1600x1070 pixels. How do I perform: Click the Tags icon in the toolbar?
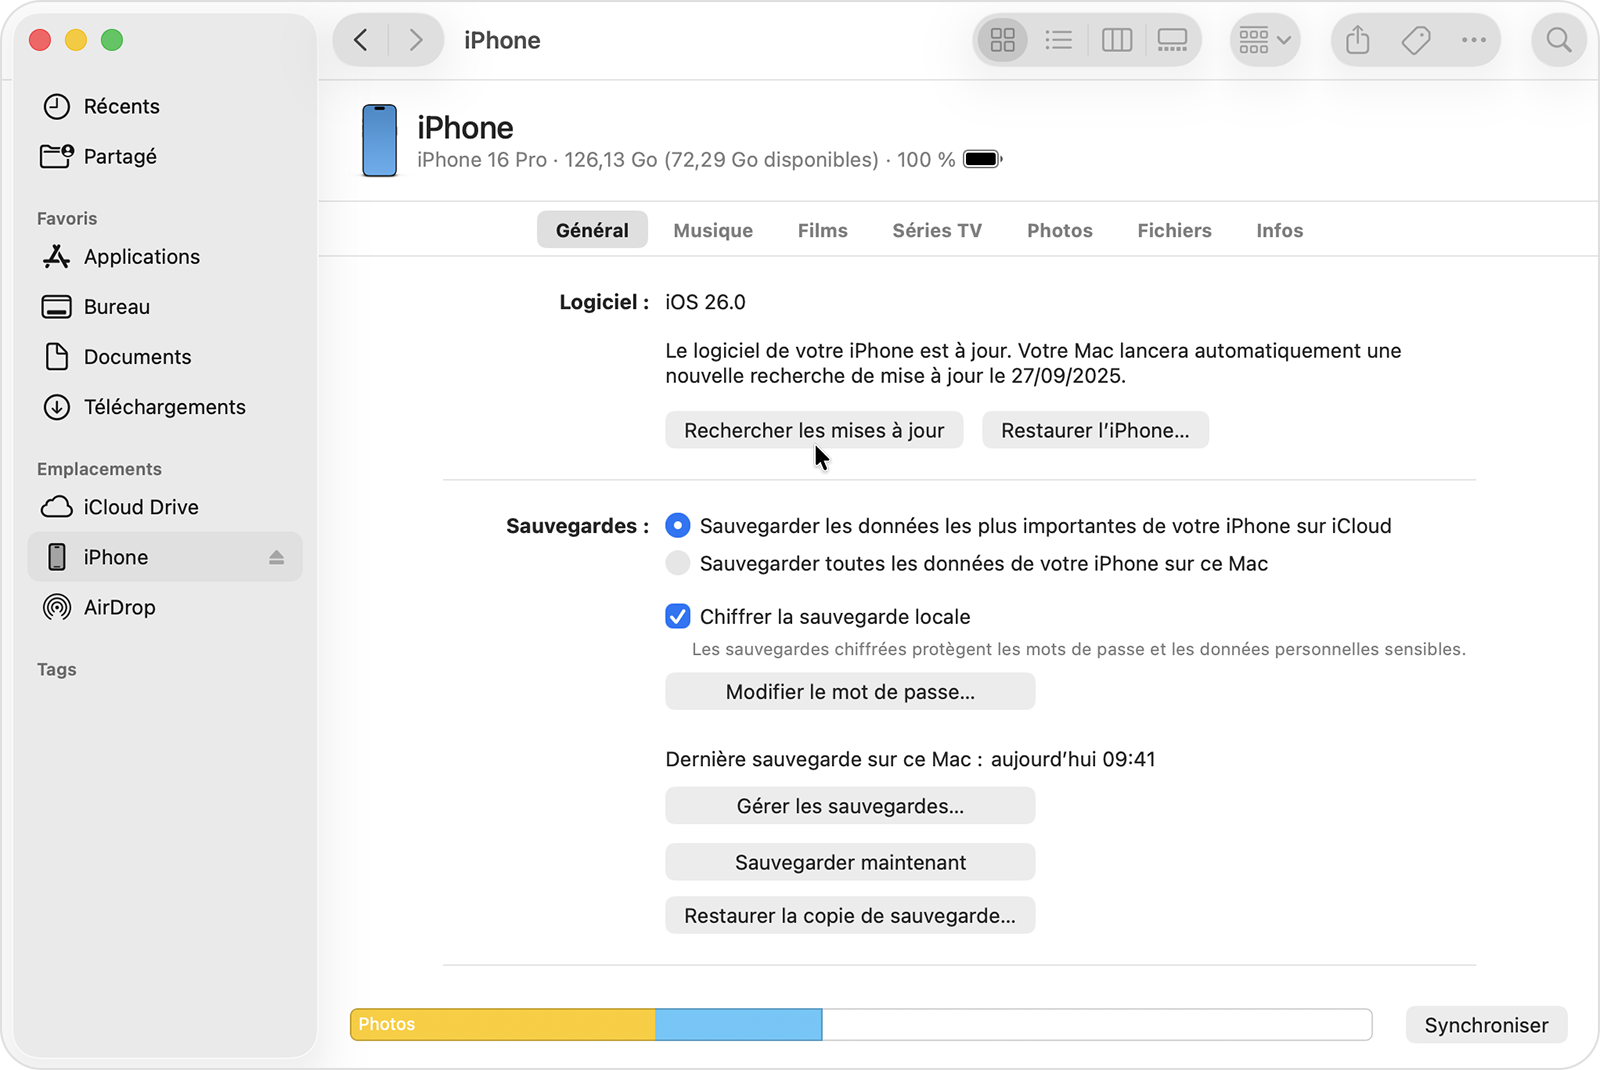1415,40
